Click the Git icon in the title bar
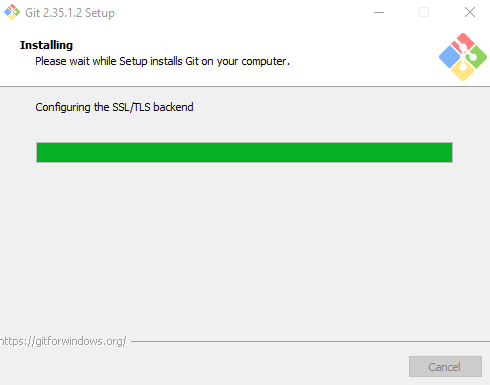The image size is (490, 385). (12, 12)
